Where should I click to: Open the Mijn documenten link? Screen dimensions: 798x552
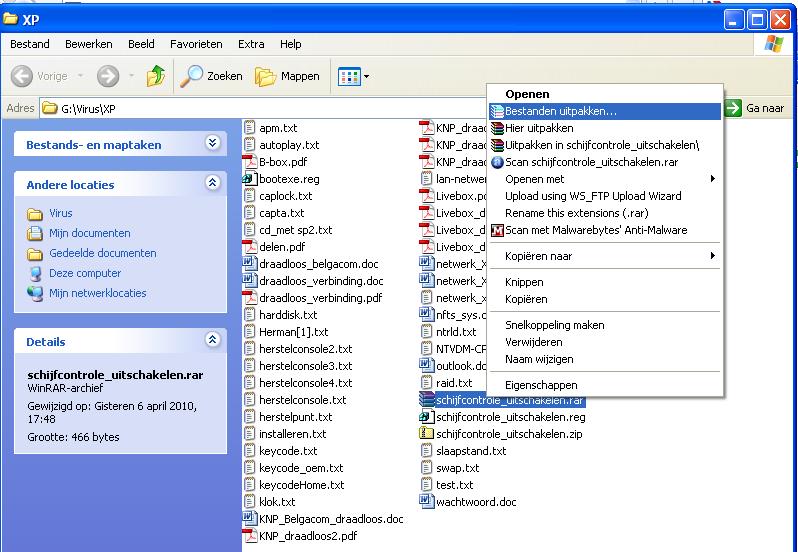89,233
